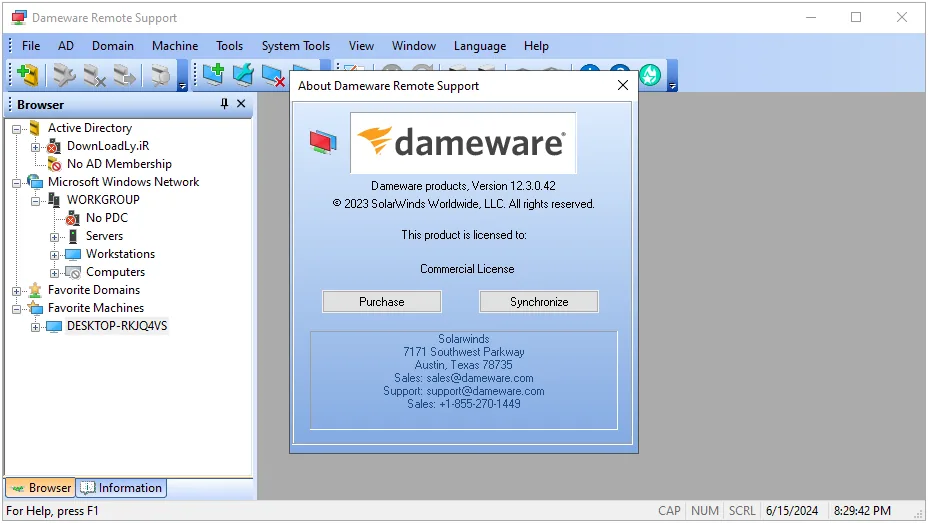Collapse the Active Directory tree node
Image resolution: width=929 pixels, height=523 pixels.
[x=17, y=129]
